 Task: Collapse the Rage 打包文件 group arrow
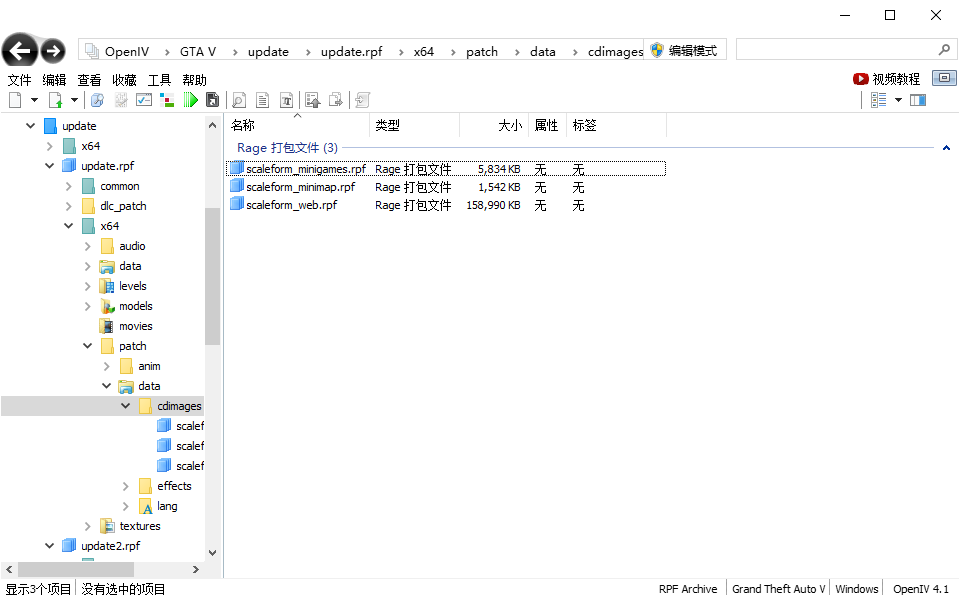point(946,148)
